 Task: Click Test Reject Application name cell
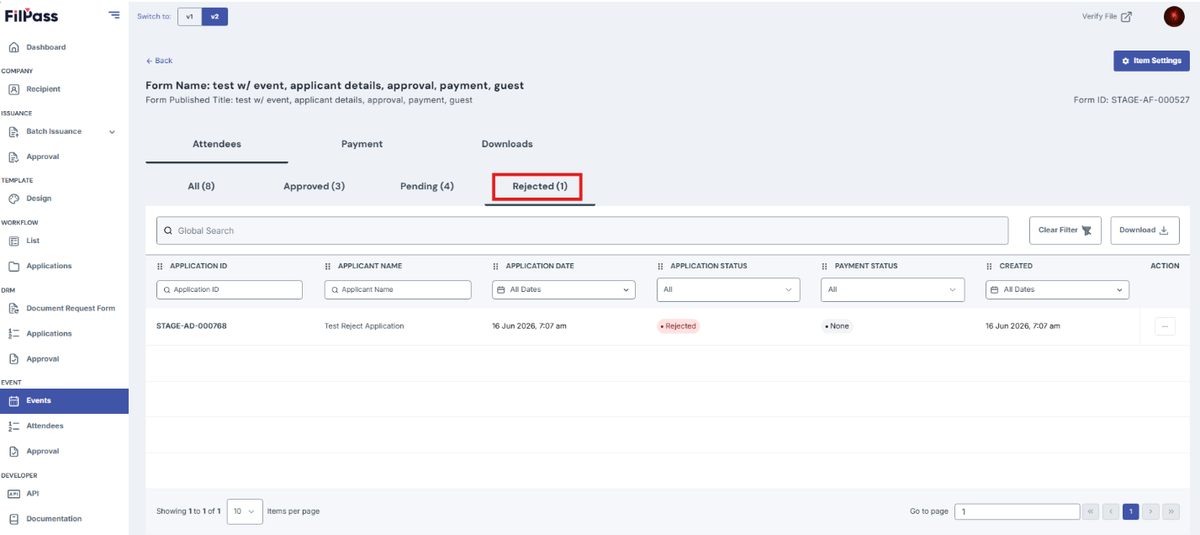click(365, 326)
